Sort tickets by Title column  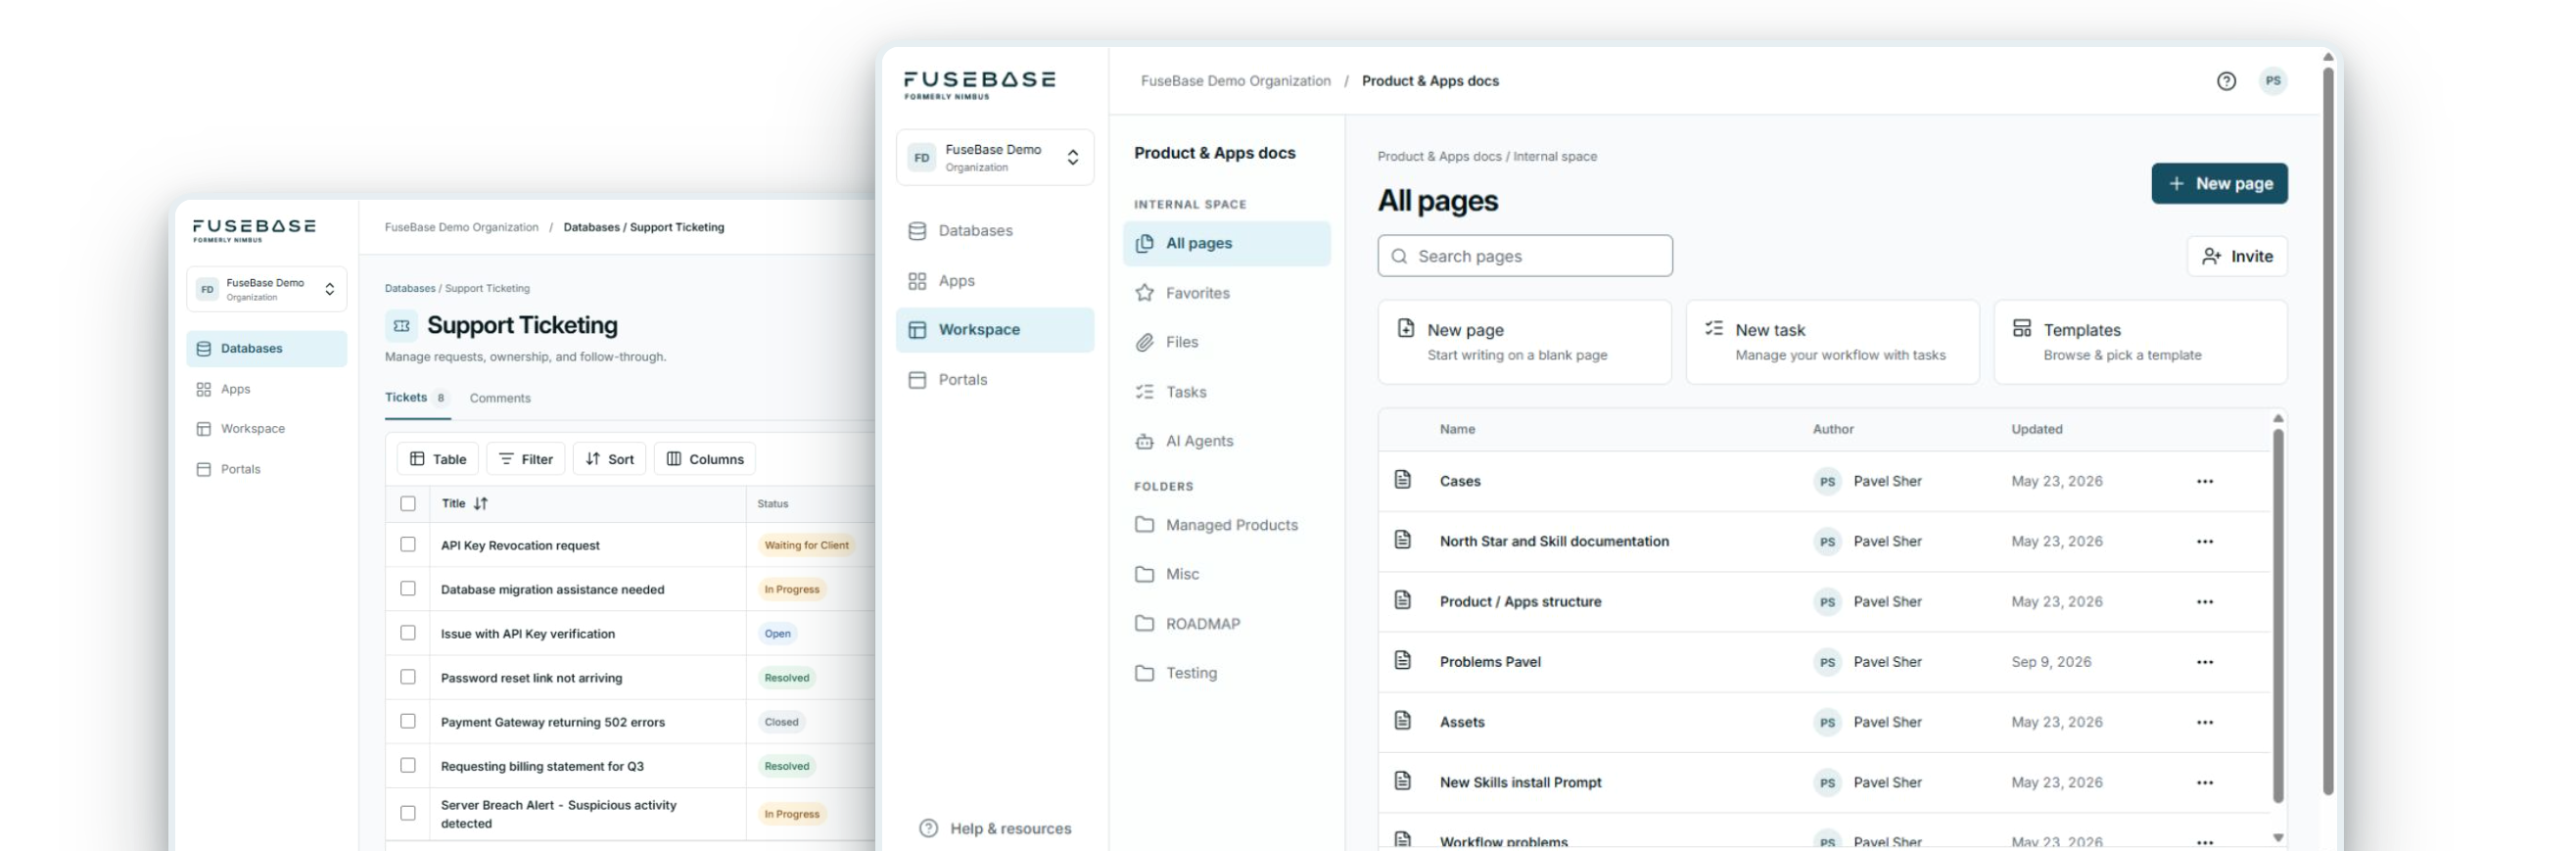(465, 504)
